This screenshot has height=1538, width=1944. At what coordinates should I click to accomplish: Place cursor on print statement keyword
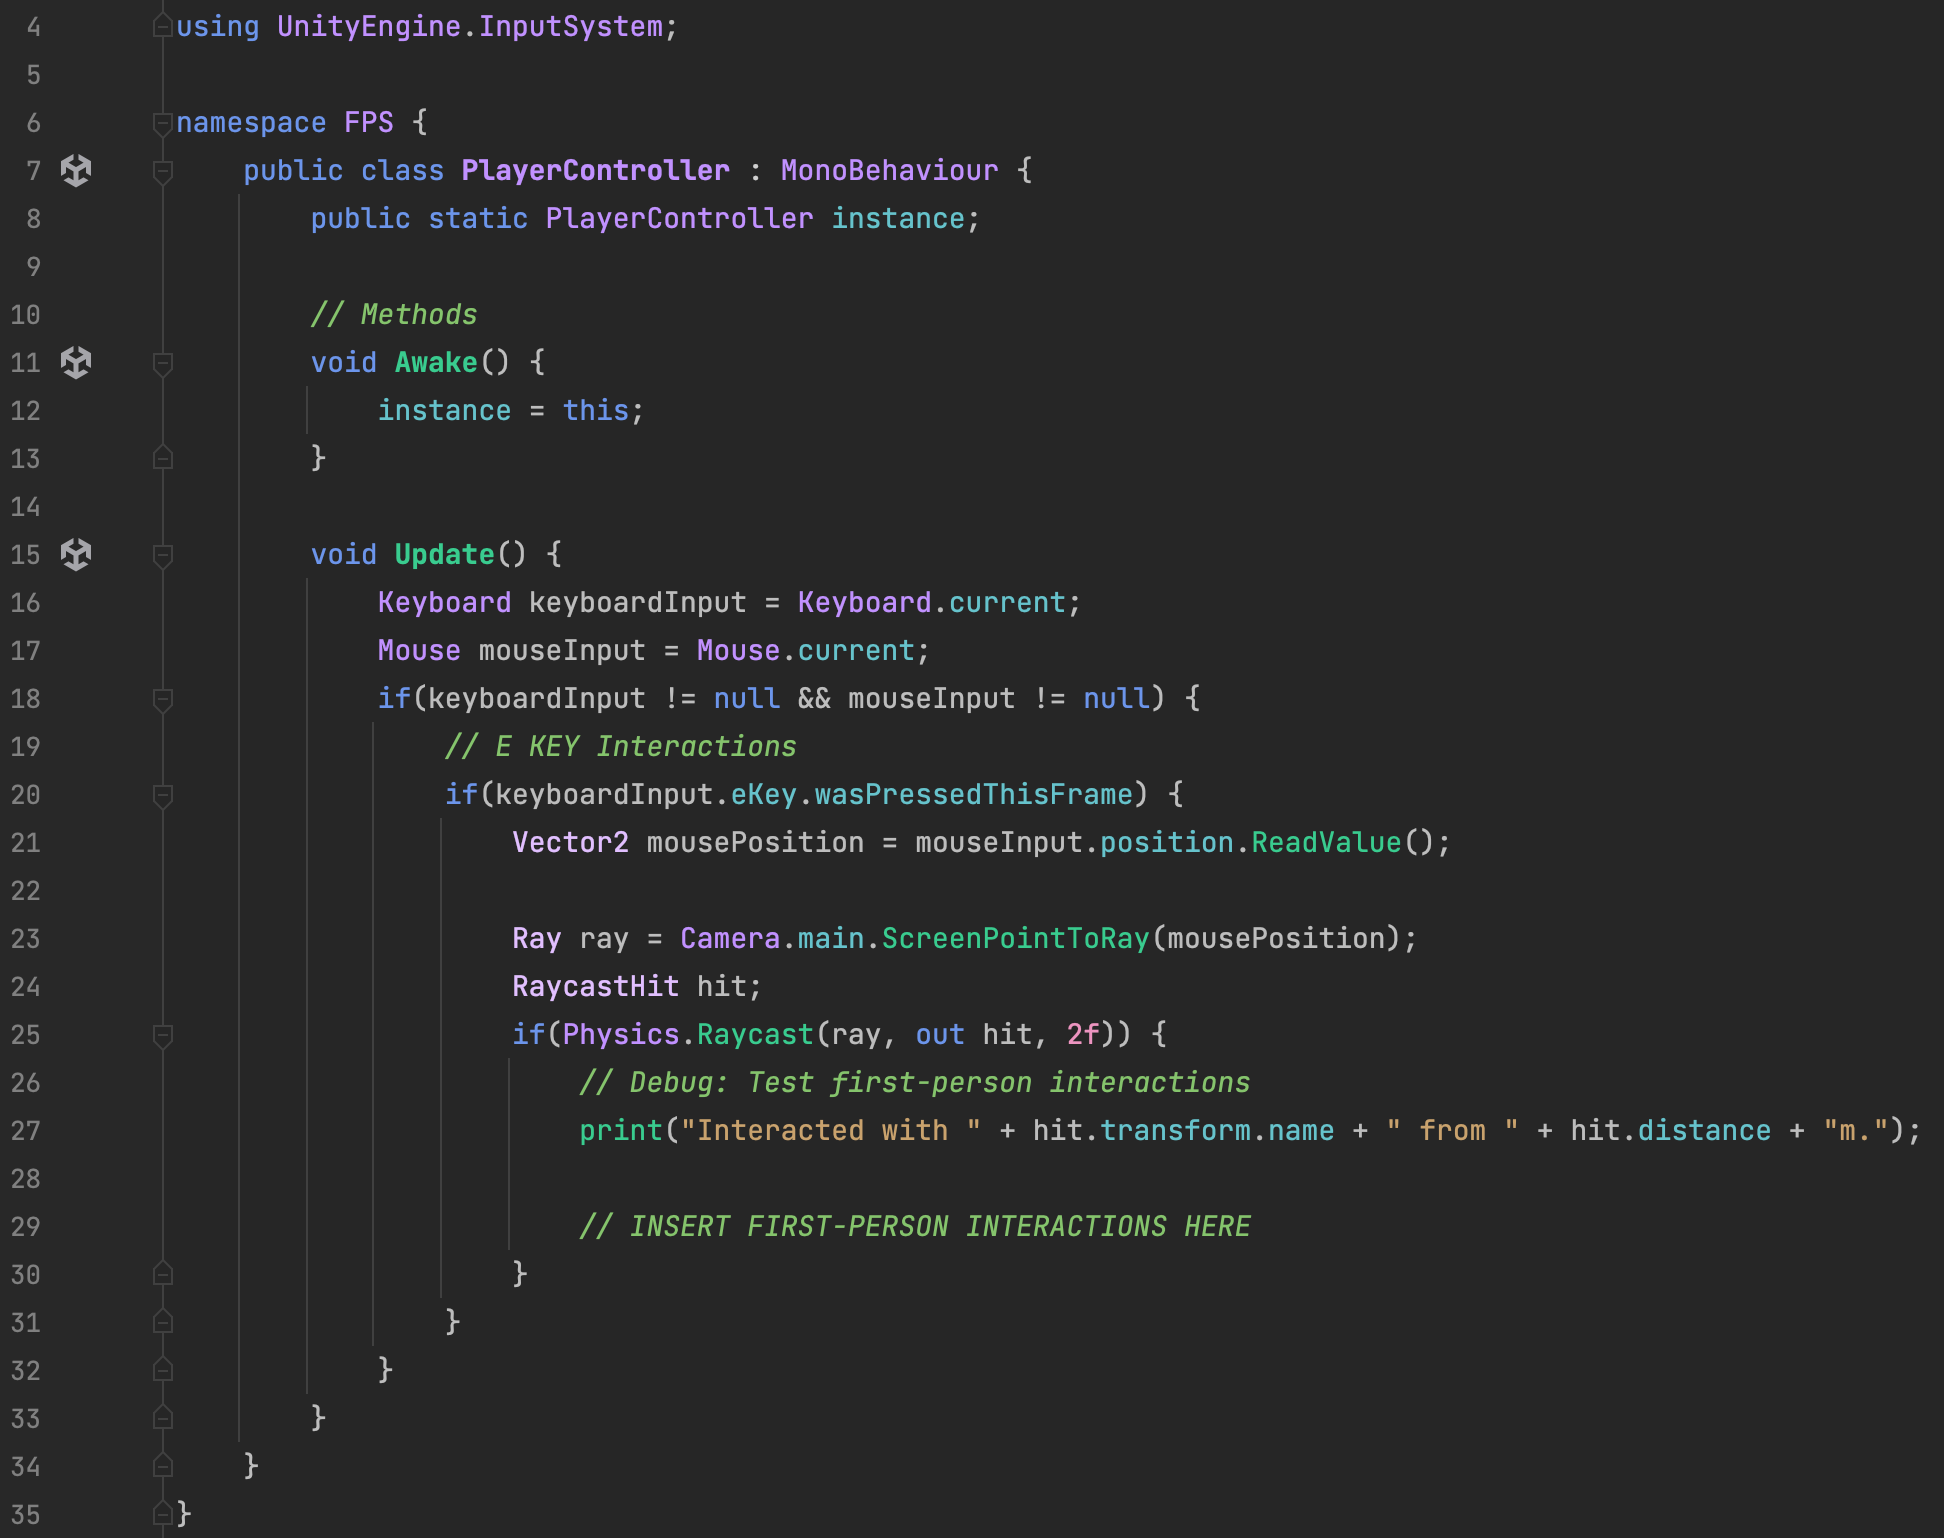pyautogui.click(x=621, y=1131)
